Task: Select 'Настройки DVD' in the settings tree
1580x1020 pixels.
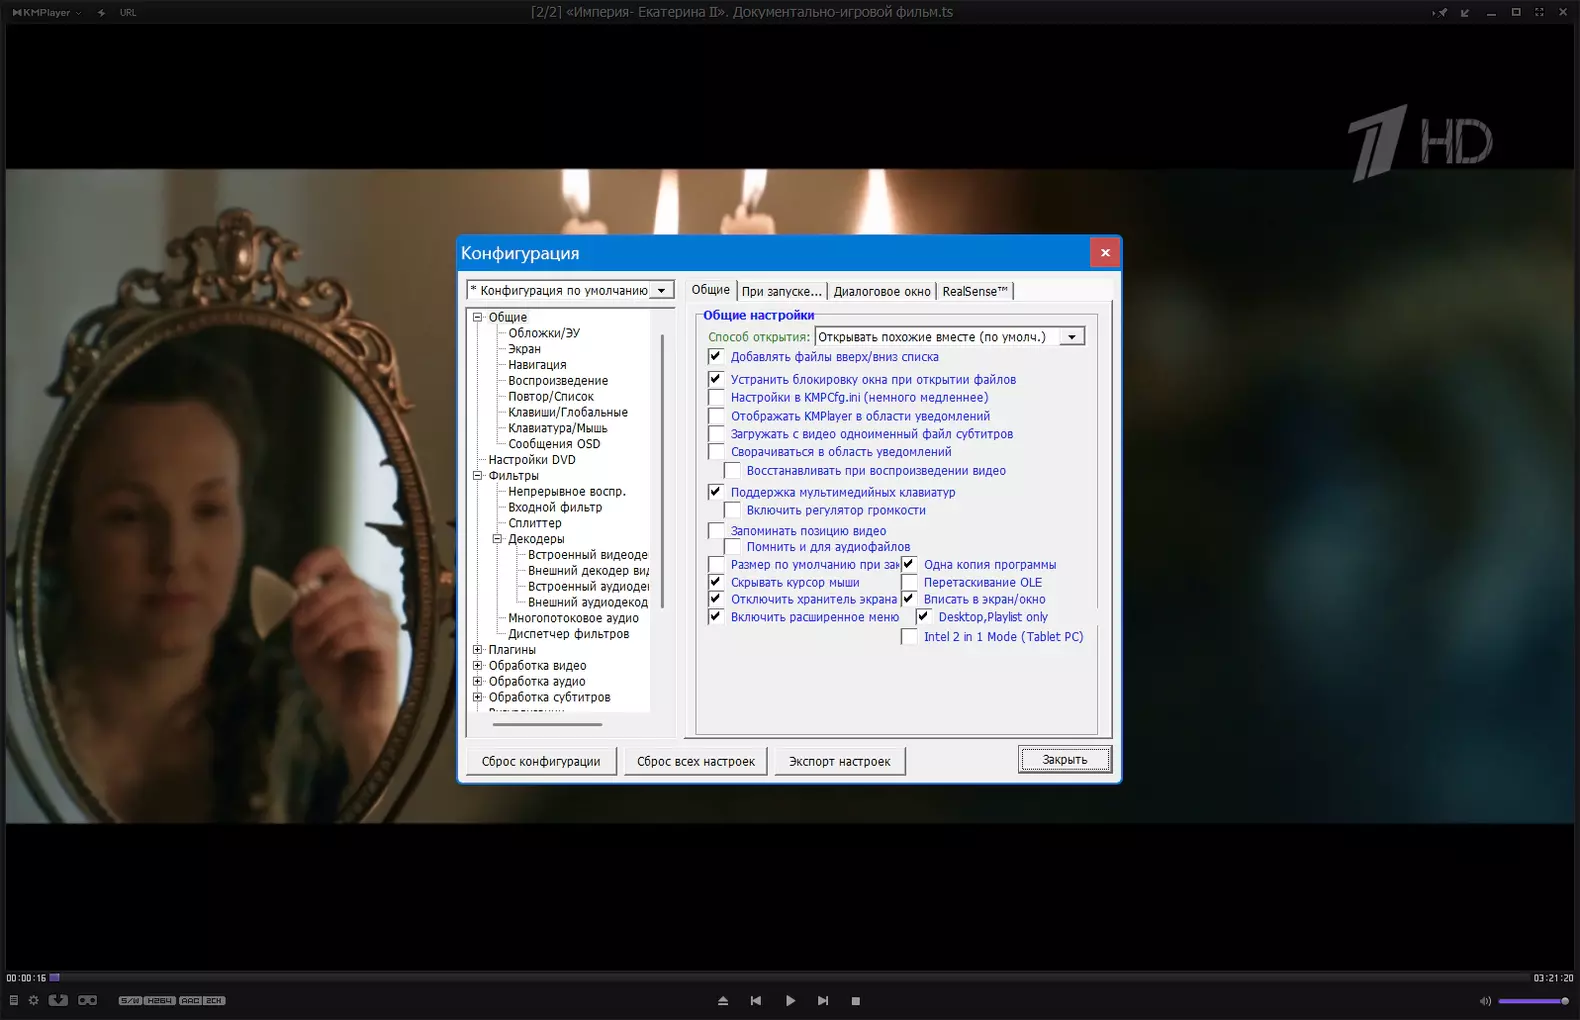Action: [532, 460]
